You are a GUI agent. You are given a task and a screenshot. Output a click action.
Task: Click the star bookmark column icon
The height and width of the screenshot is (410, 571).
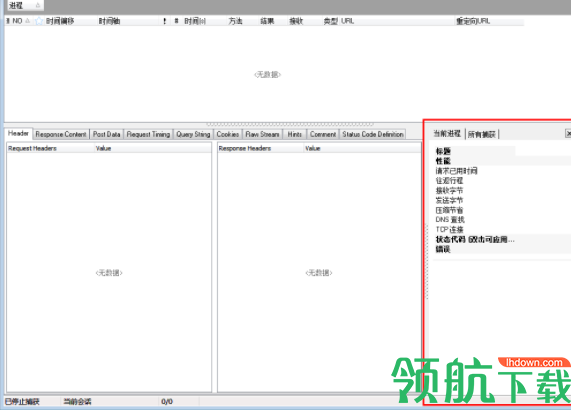39,21
